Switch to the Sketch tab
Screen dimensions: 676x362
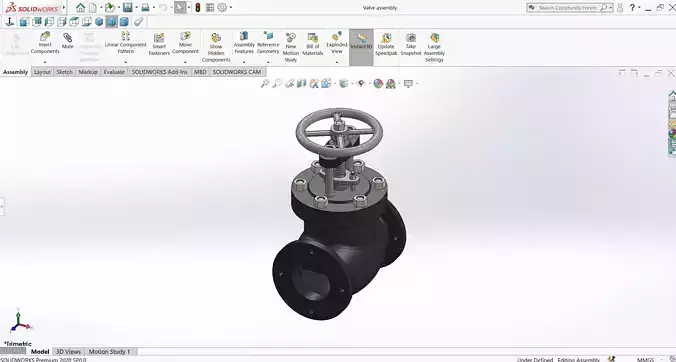point(65,72)
